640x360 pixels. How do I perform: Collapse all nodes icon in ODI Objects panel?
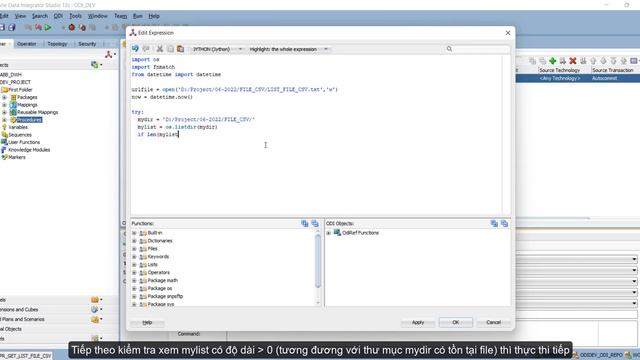click(x=504, y=223)
